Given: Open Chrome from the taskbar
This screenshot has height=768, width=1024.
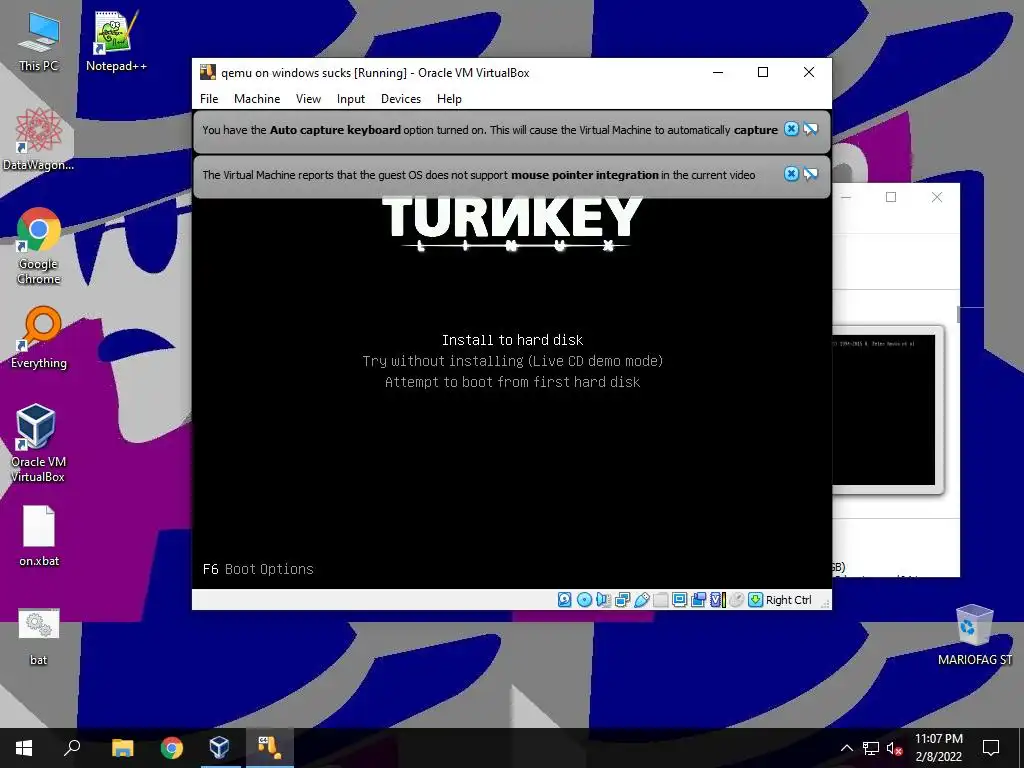Looking at the screenshot, I should (x=172, y=748).
